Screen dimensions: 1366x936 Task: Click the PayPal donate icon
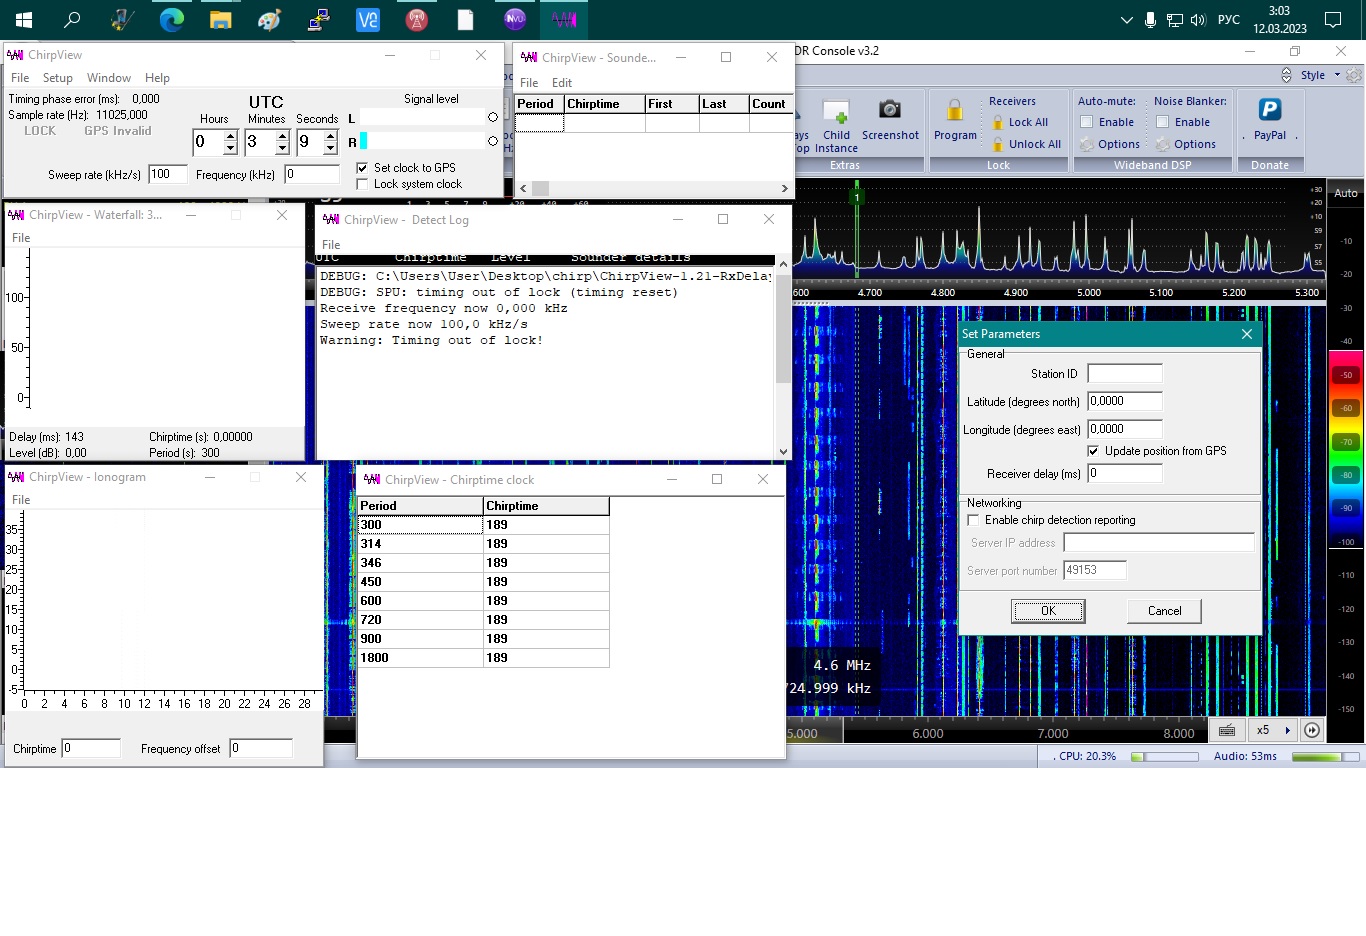coord(1269,110)
